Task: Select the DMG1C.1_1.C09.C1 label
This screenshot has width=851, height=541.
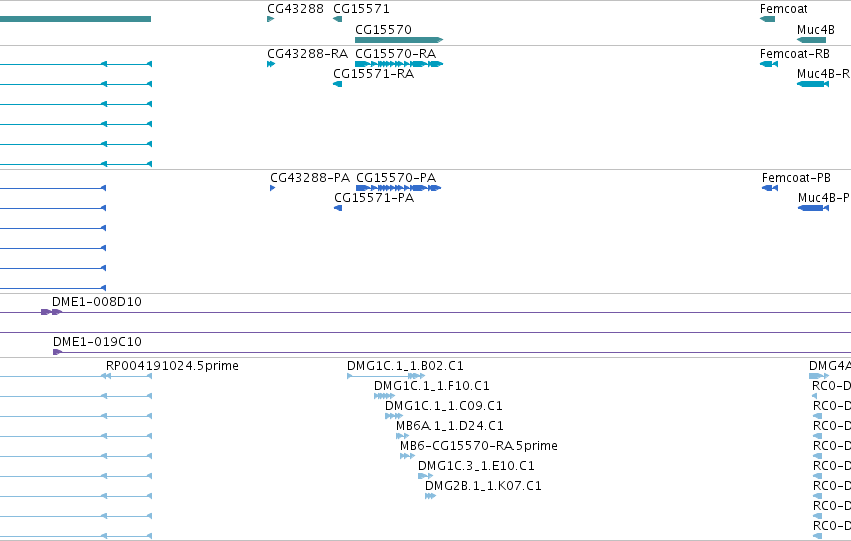Action: (x=444, y=406)
